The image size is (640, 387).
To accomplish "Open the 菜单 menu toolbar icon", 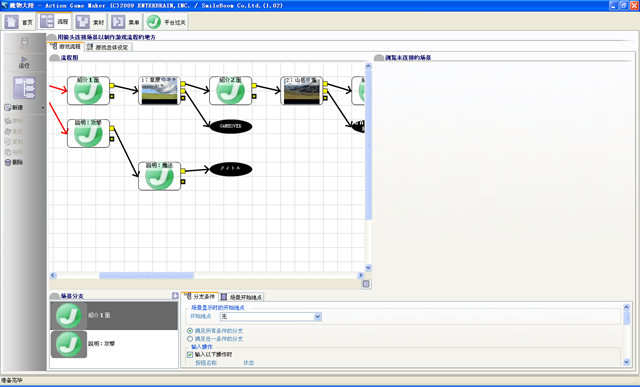I will (x=118, y=22).
